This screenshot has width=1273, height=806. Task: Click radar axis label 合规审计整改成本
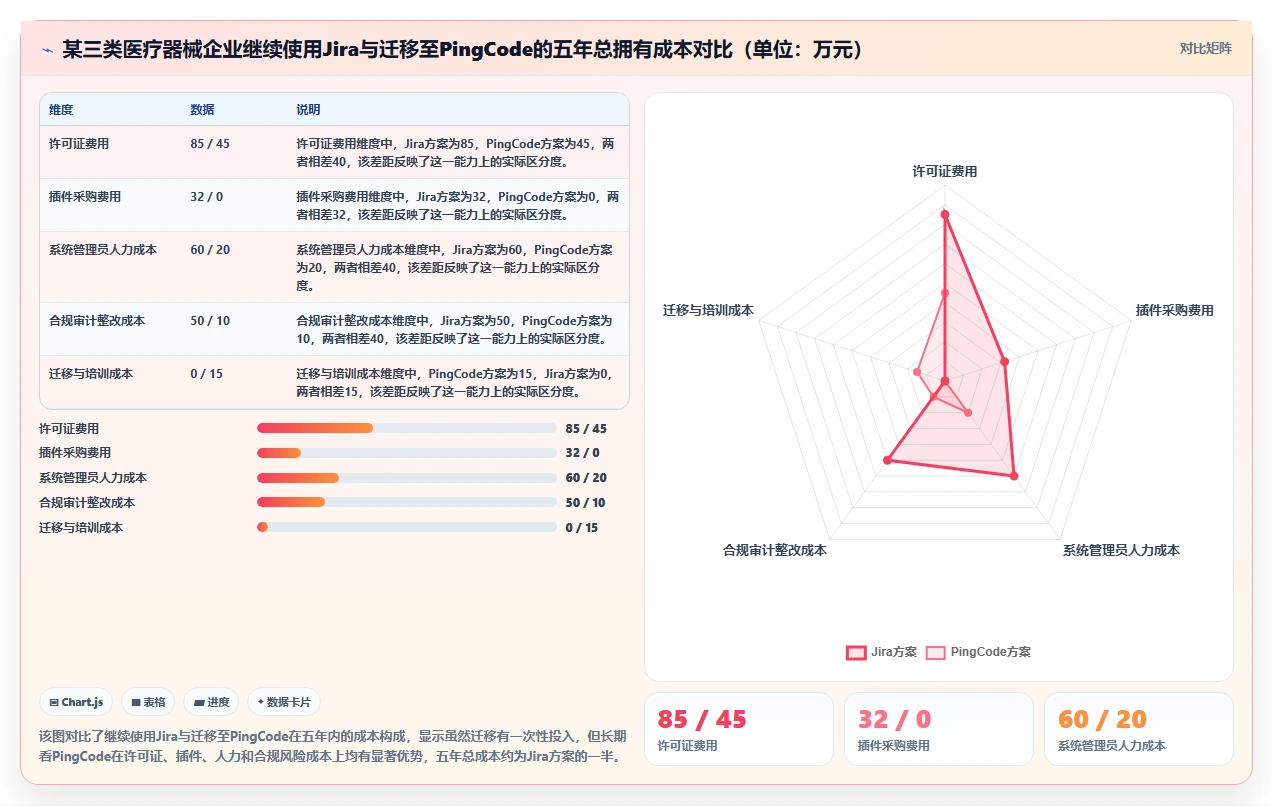tap(775, 551)
